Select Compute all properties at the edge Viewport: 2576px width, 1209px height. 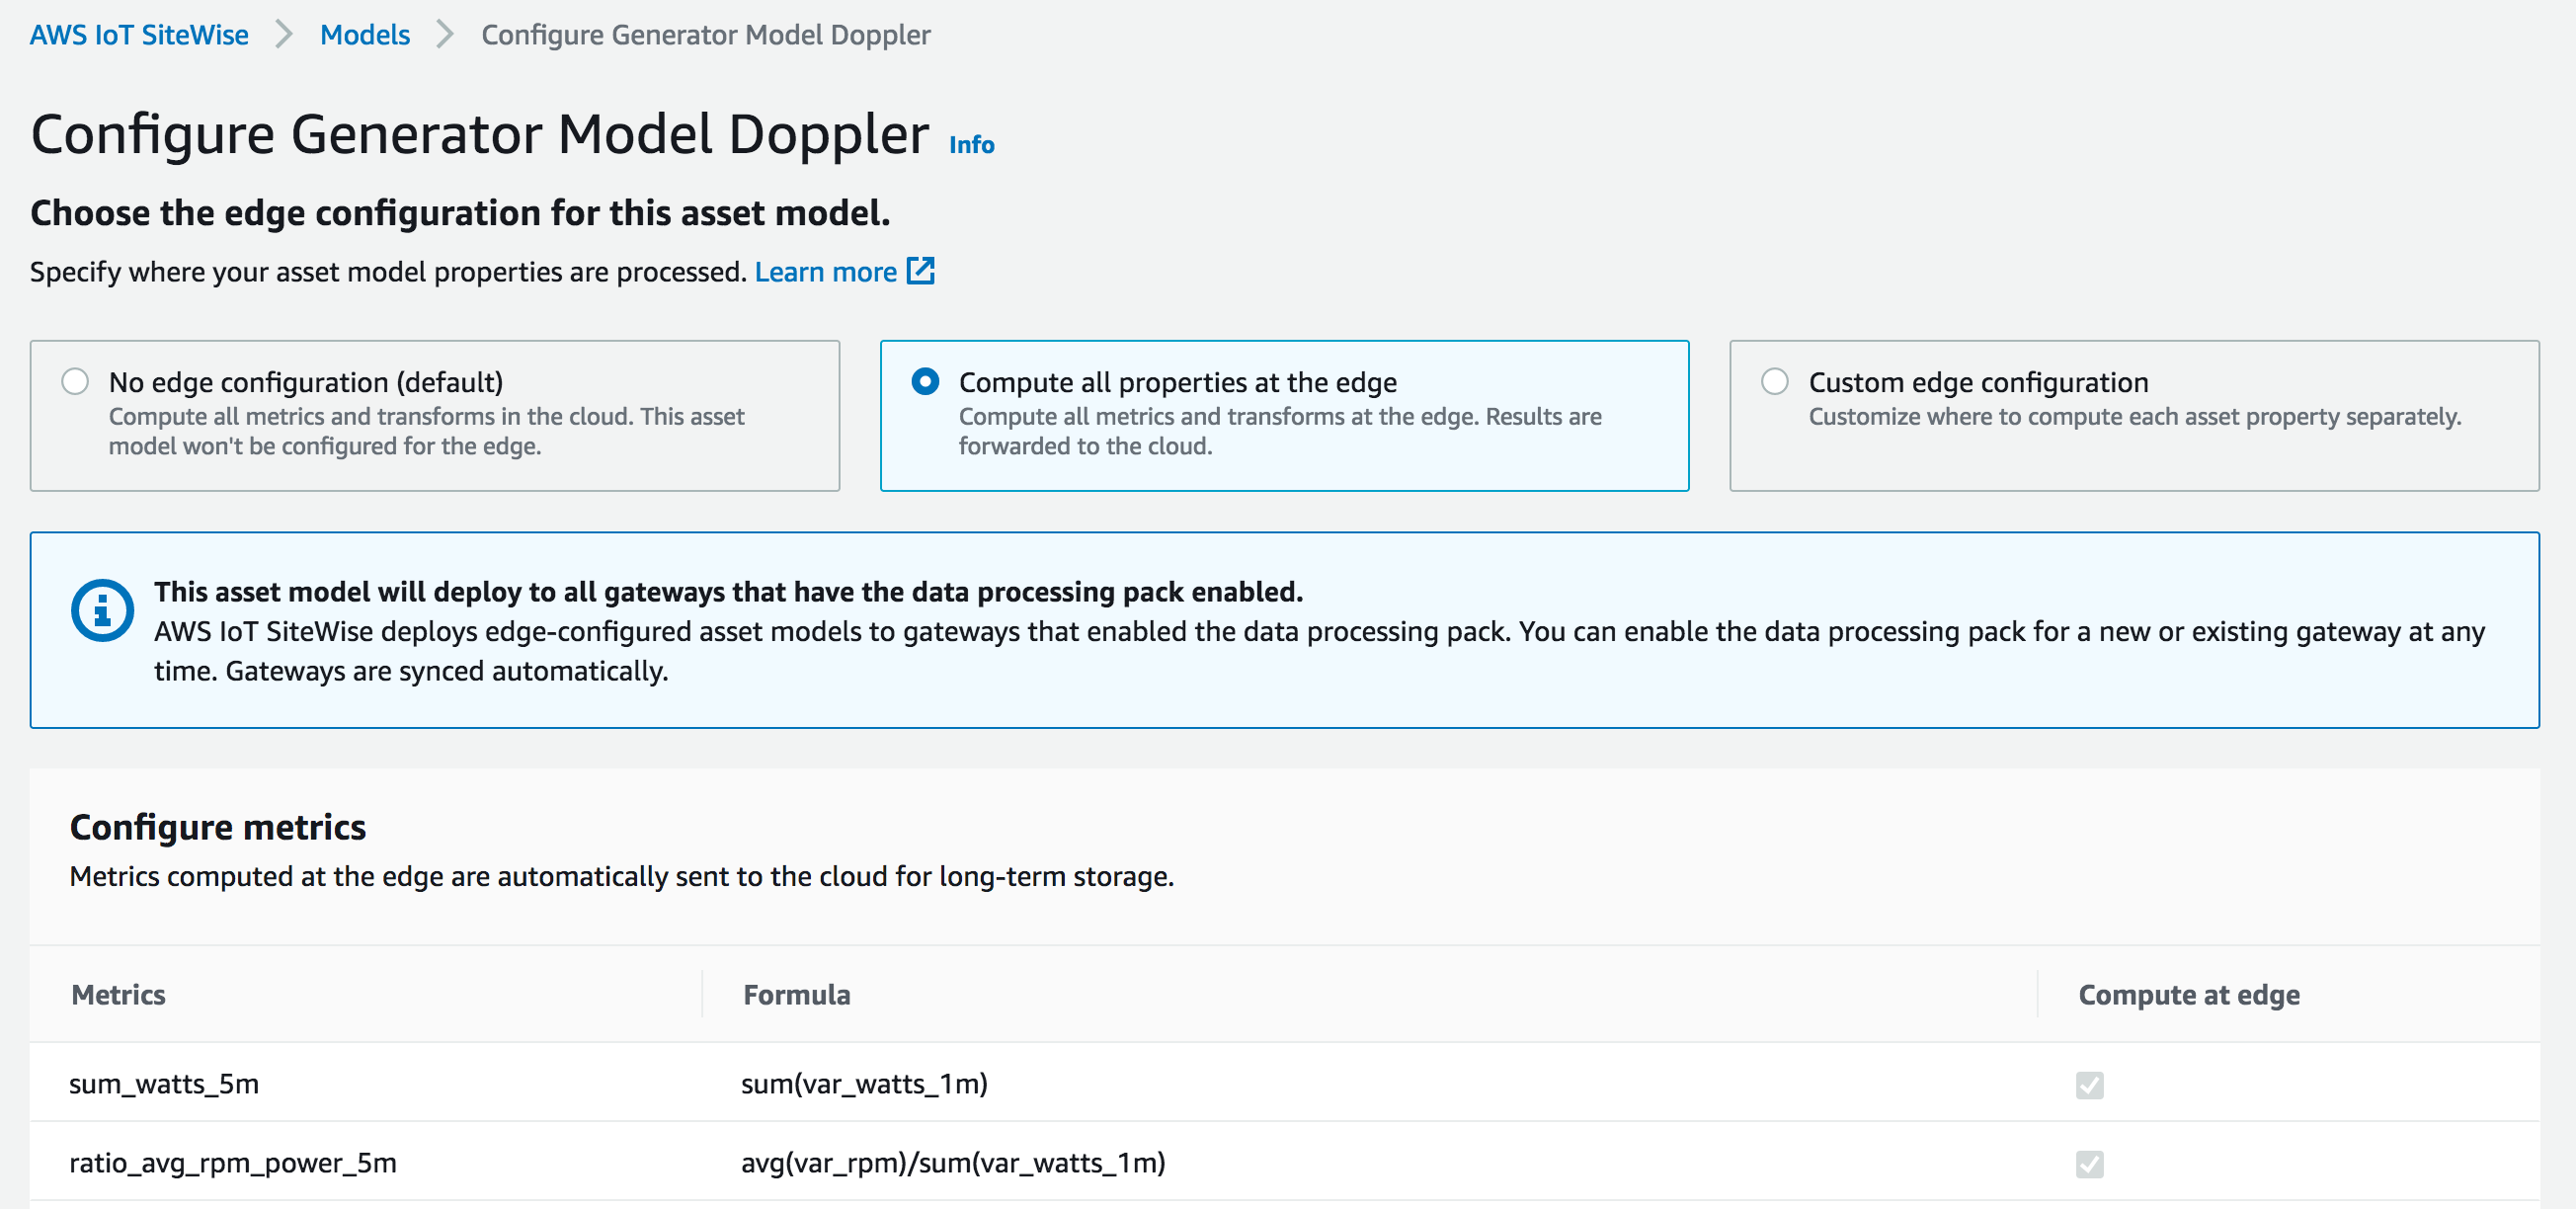pos(925,382)
